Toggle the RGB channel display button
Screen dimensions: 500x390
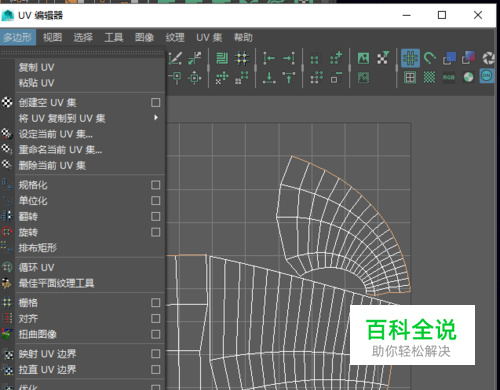pos(449,78)
